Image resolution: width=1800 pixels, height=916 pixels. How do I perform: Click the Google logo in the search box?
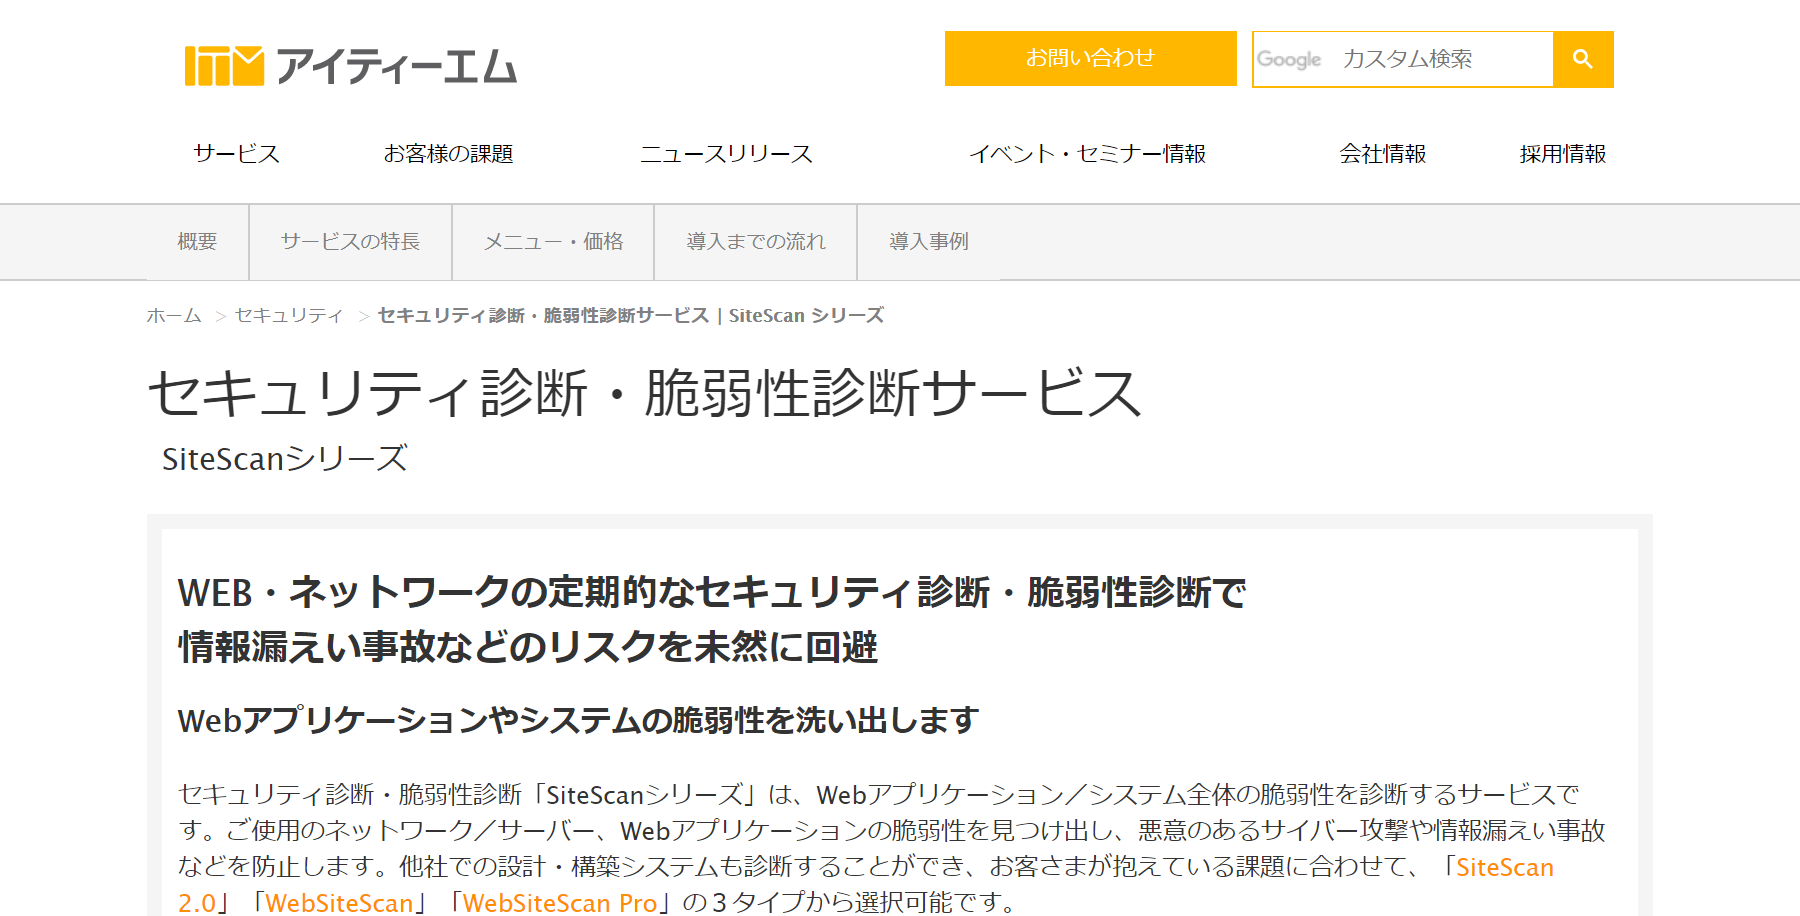coord(1291,59)
